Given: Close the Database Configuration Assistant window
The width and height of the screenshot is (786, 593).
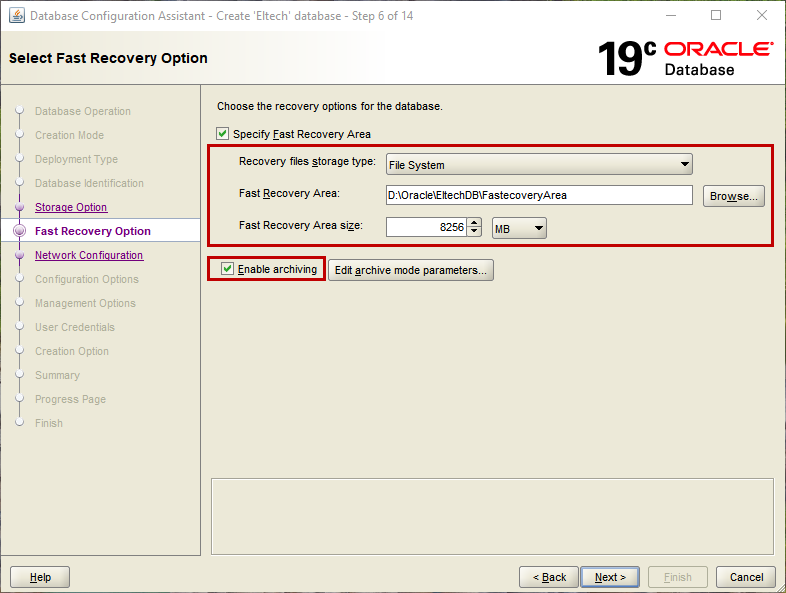Looking at the screenshot, I should pyautogui.click(x=761, y=16).
